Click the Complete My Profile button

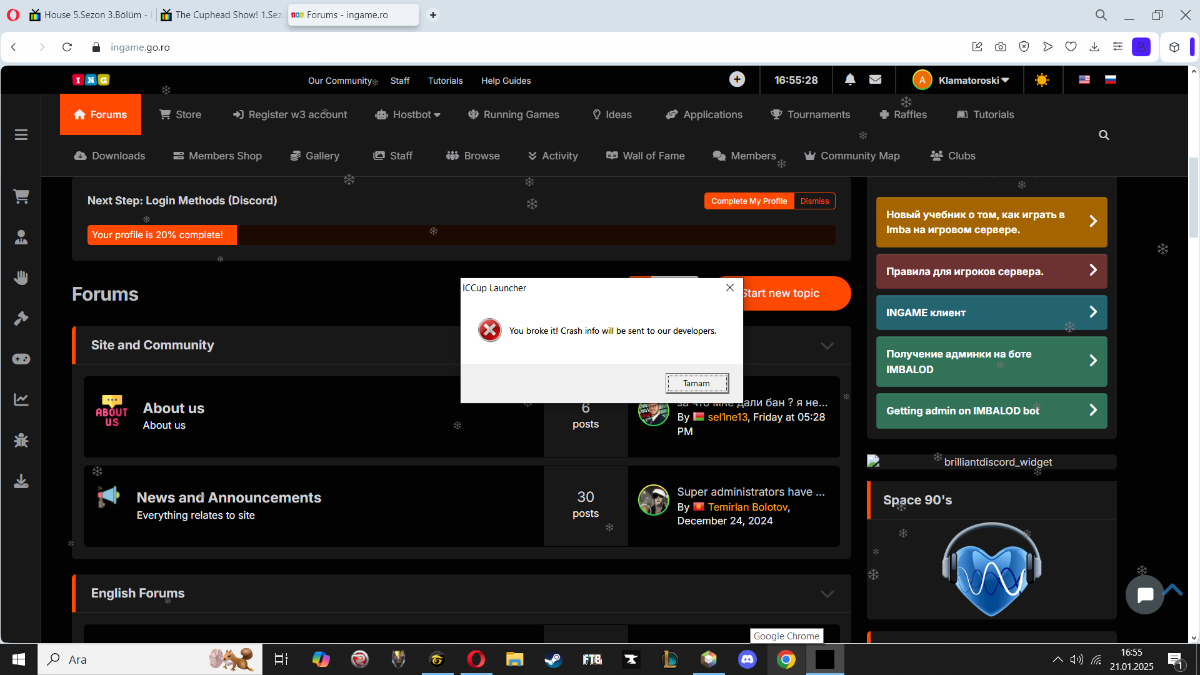[x=749, y=201]
